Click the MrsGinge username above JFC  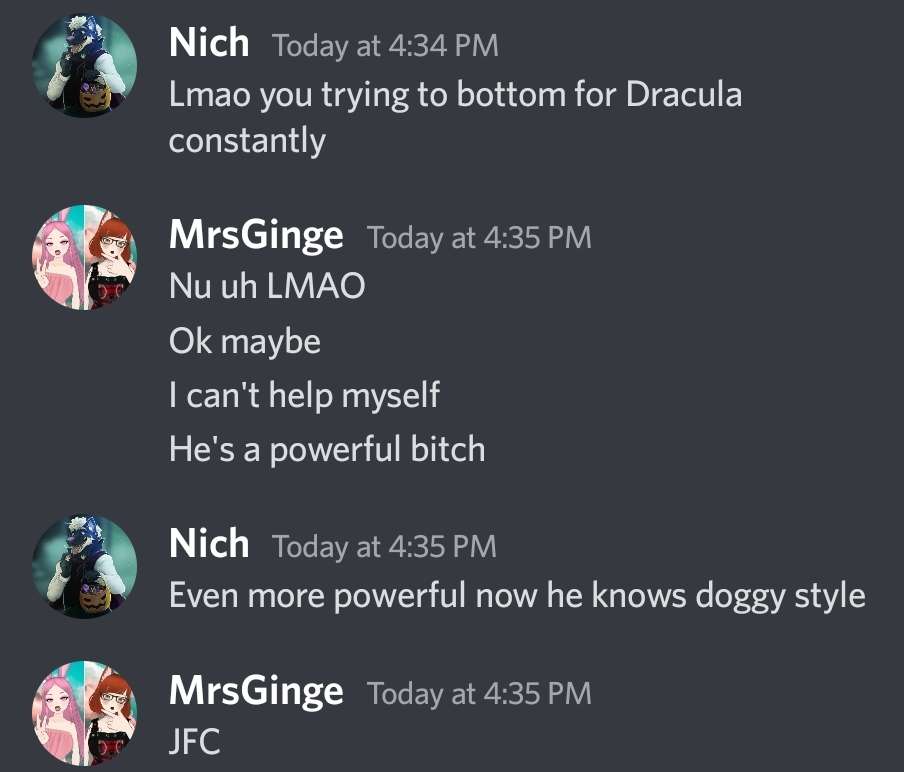pyautogui.click(x=256, y=691)
